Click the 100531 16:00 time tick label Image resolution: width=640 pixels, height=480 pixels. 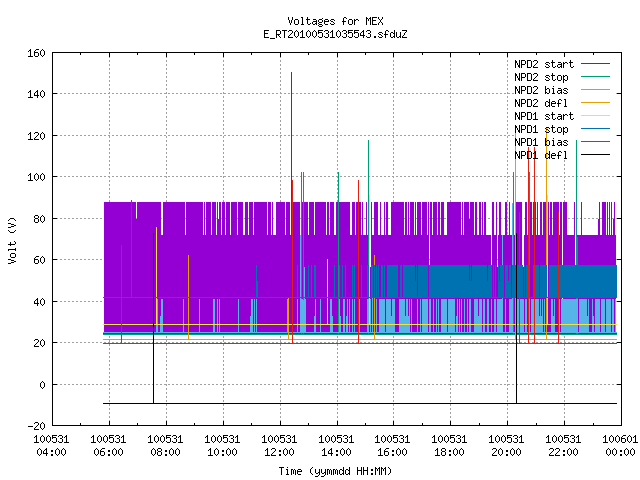pyautogui.click(x=393, y=446)
